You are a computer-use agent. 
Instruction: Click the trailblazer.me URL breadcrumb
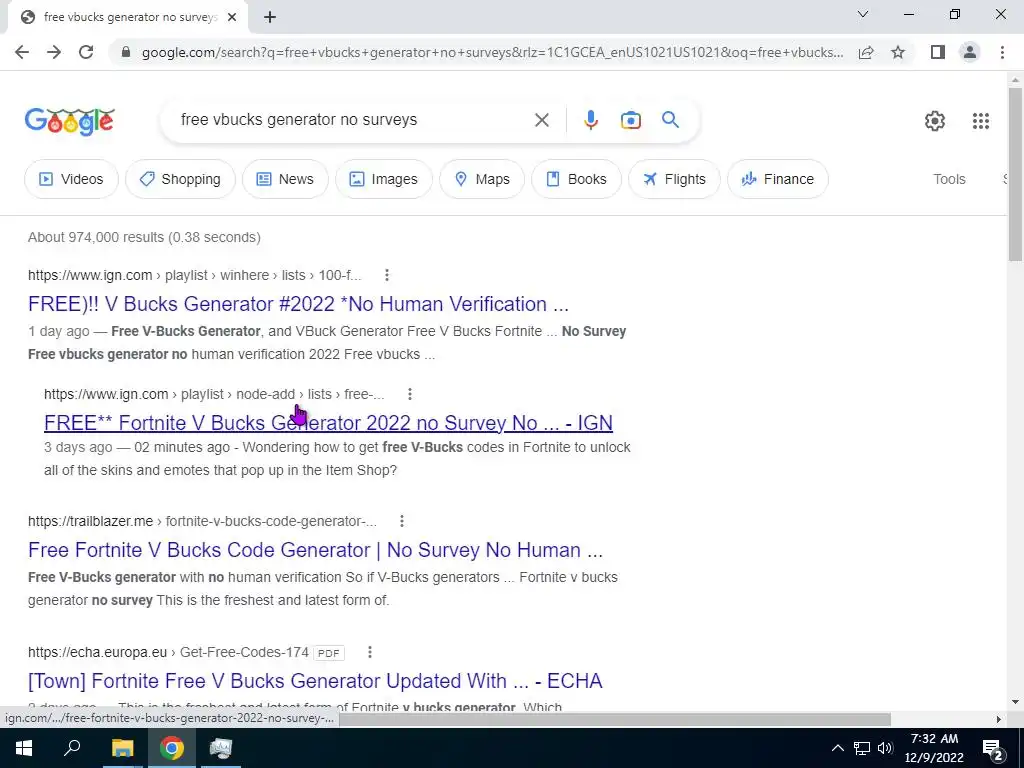coord(202,521)
